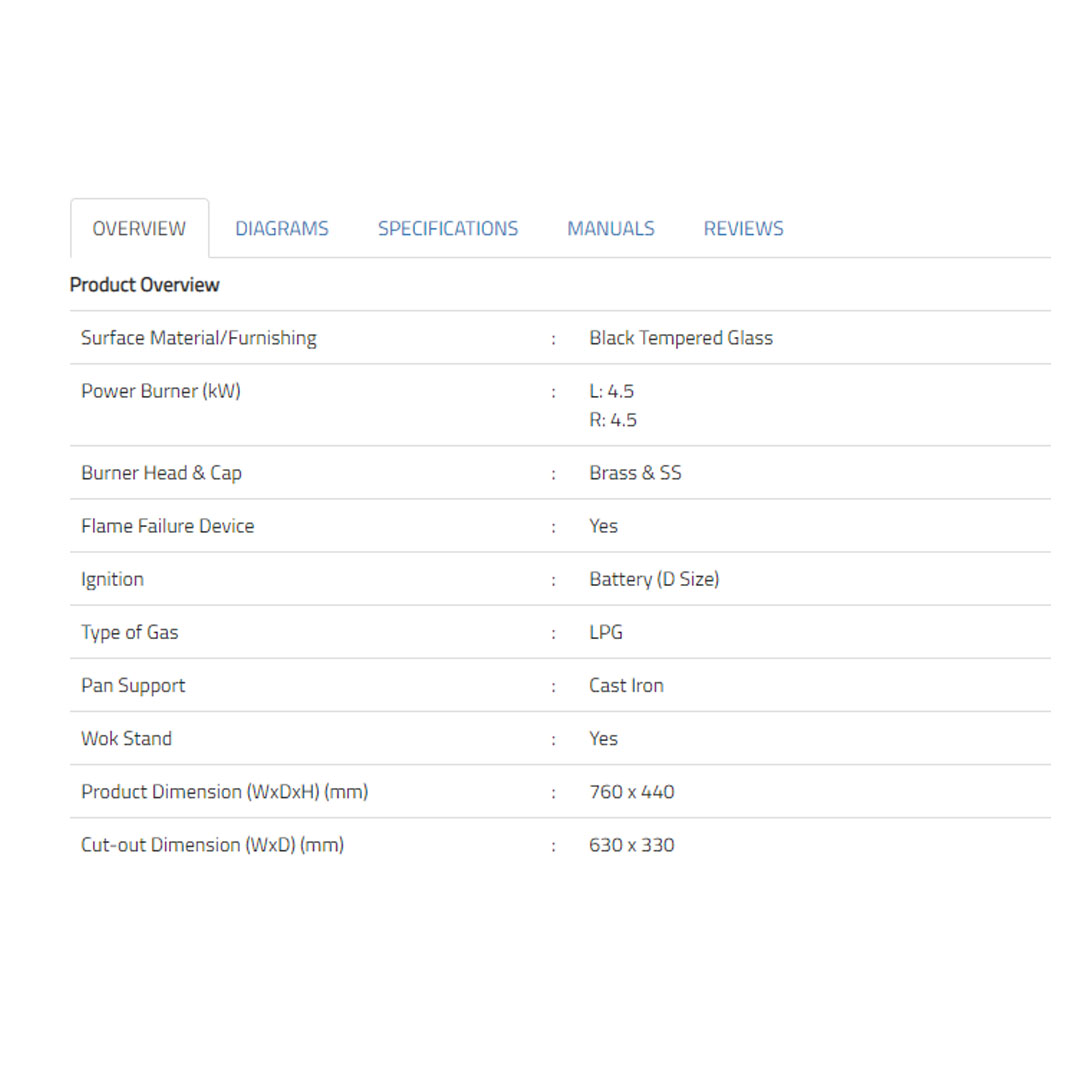This screenshot has height=1080, width=1080.
Task: Click the LPG gas type value
Action: point(606,632)
